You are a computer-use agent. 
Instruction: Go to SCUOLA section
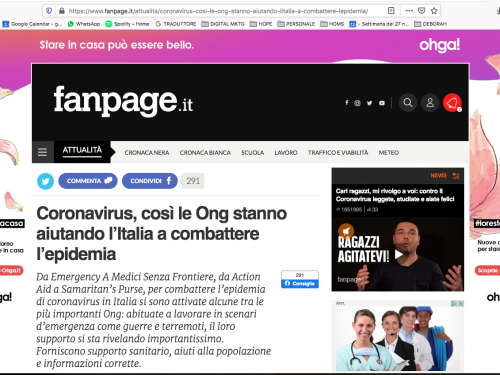252,152
